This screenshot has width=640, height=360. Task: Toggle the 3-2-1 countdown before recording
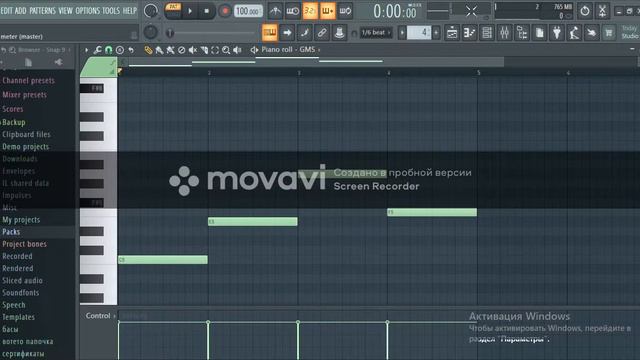tap(310, 11)
